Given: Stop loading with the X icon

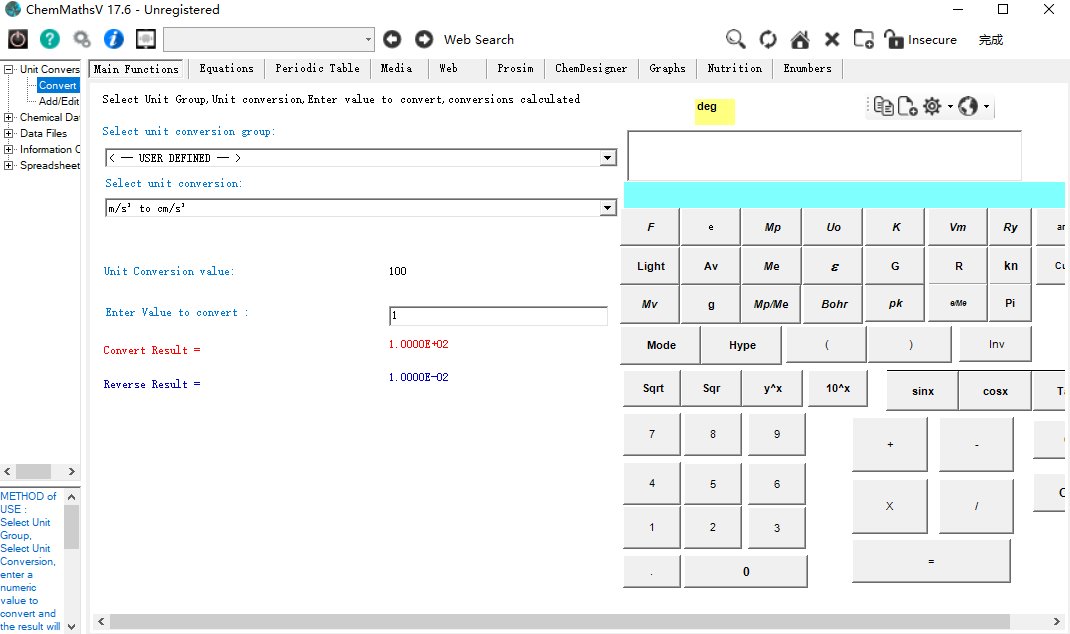Looking at the screenshot, I should tap(832, 39).
